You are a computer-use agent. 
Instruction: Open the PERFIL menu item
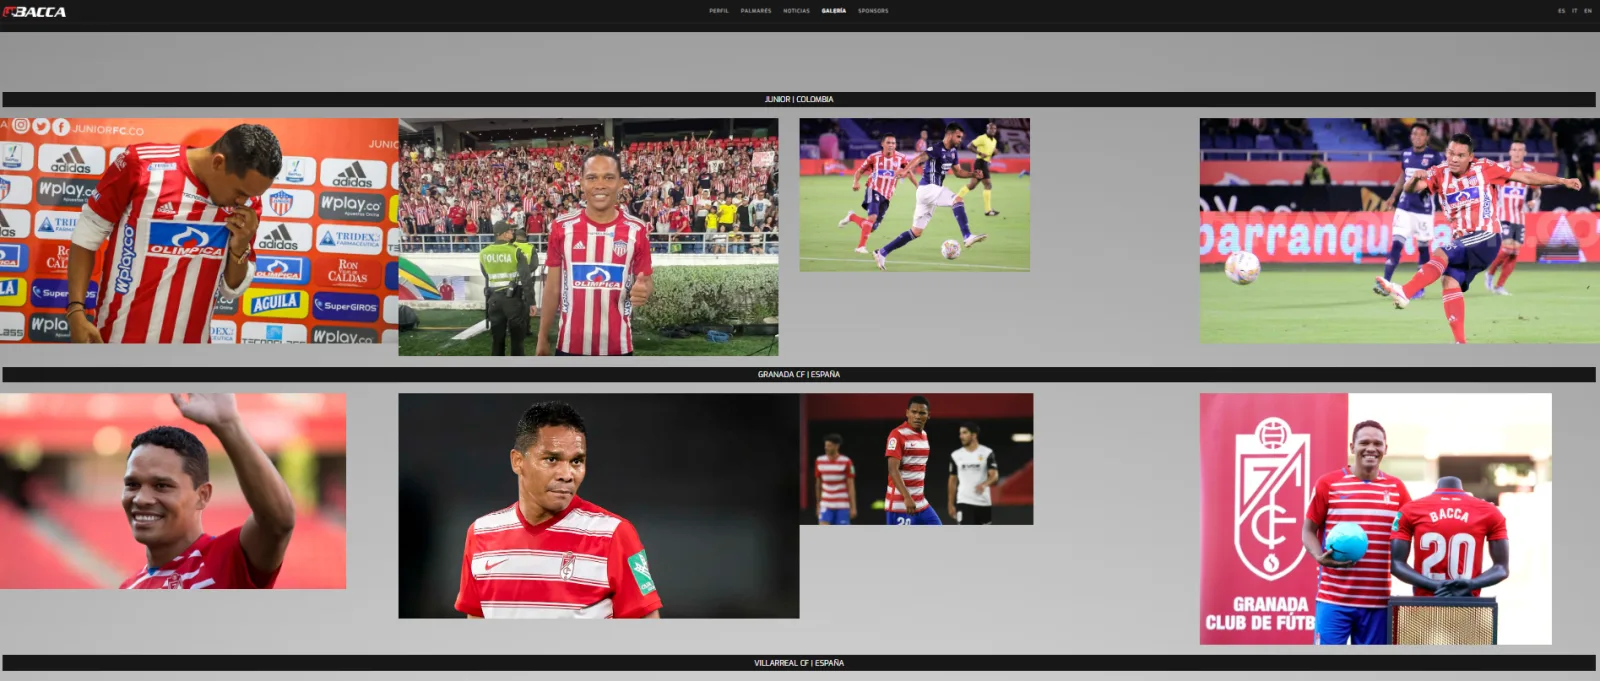(x=719, y=11)
